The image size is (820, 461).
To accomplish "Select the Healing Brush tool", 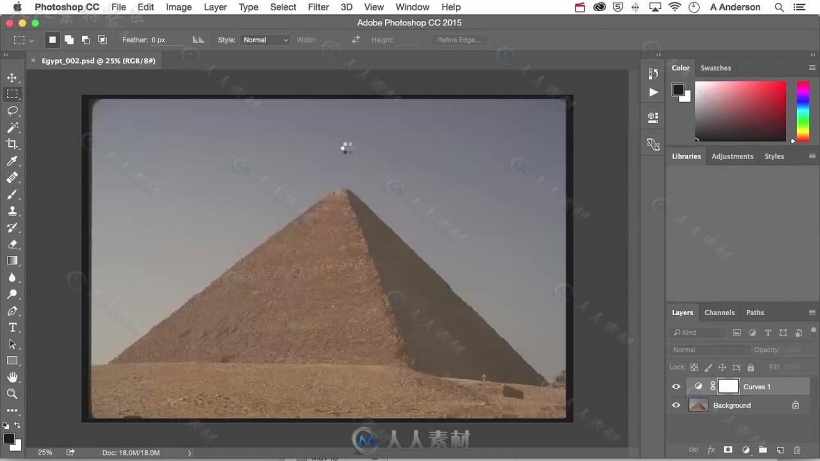I will [x=12, y=178].
